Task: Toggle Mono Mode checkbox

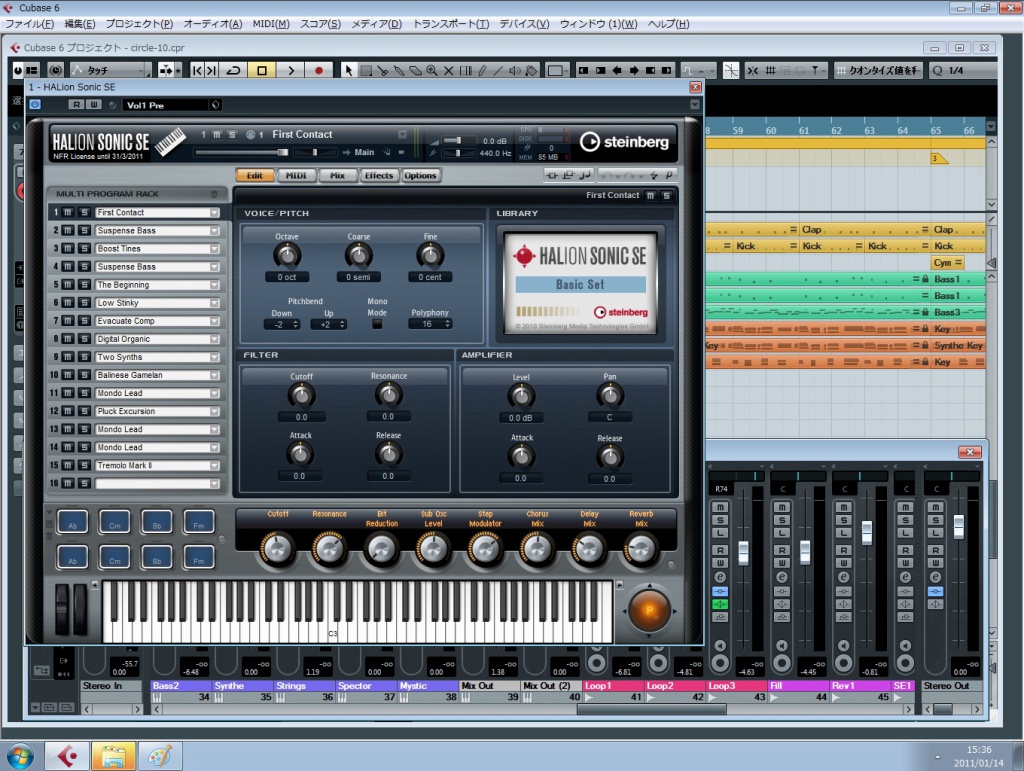Action: click(x=377, y=324)
